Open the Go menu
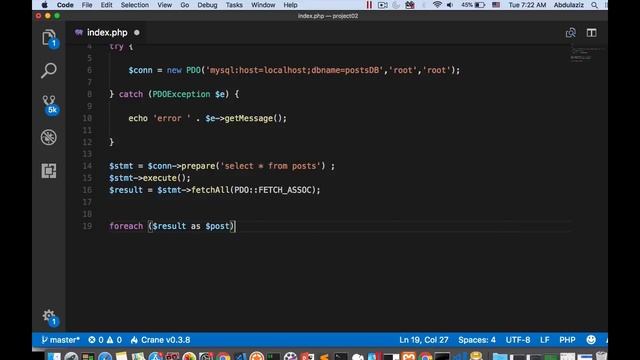640x360 pixels. point(184,5)
